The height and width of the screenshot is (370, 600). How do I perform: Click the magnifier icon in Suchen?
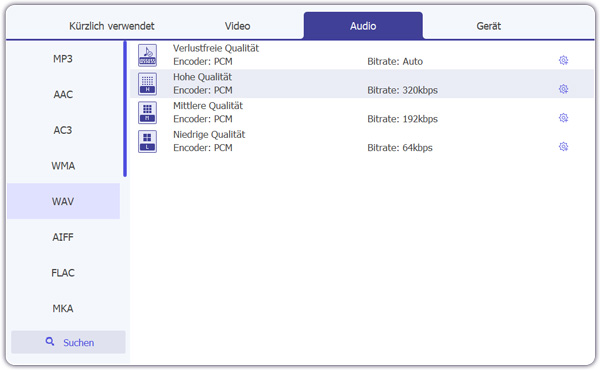(50, 341)
